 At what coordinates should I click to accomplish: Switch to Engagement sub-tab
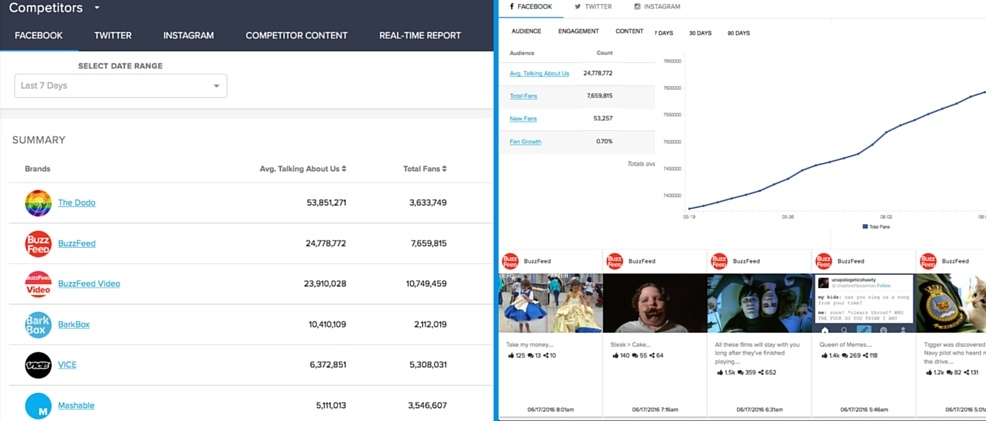pos(578,32)
